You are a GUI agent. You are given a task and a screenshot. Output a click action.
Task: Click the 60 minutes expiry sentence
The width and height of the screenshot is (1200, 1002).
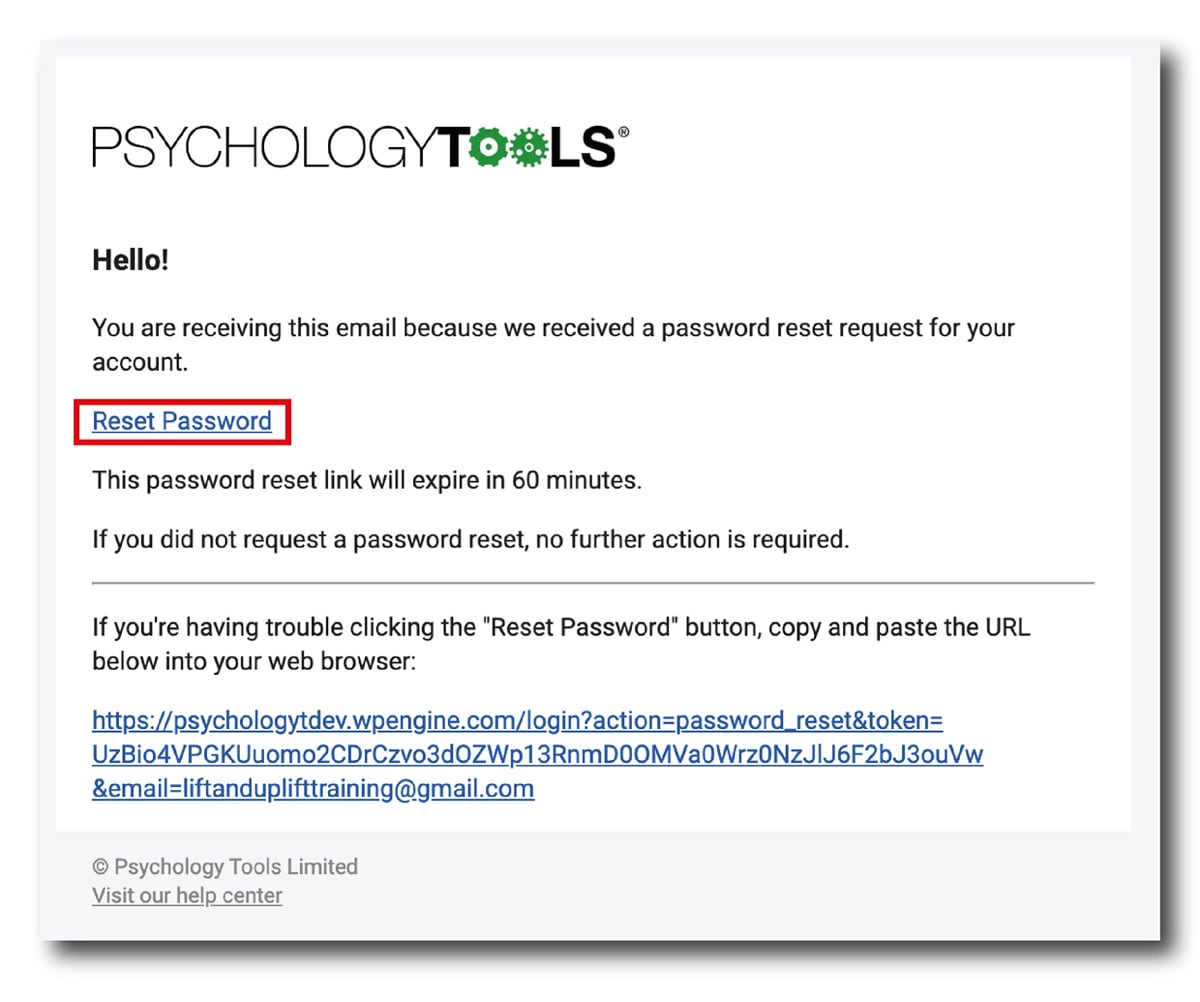pyautogui.click(x=367, y=480)
